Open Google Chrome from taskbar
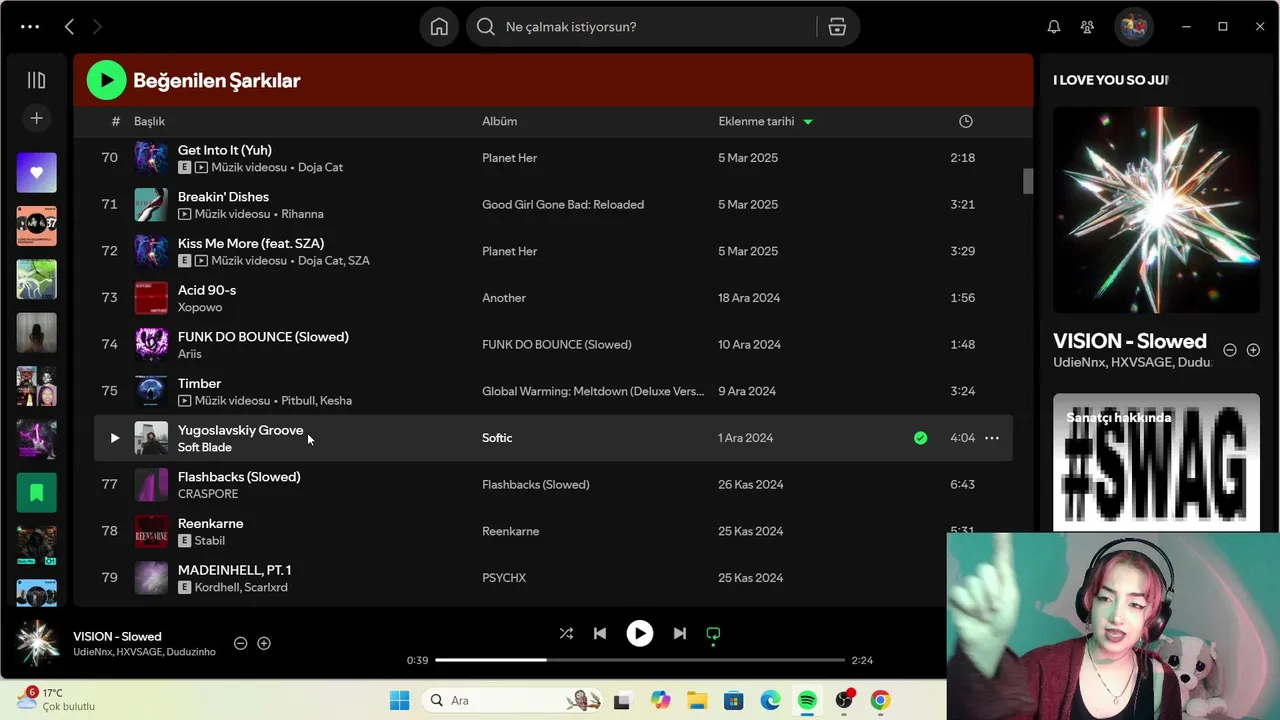This screenshot has height=720, width=1280. 880,700
